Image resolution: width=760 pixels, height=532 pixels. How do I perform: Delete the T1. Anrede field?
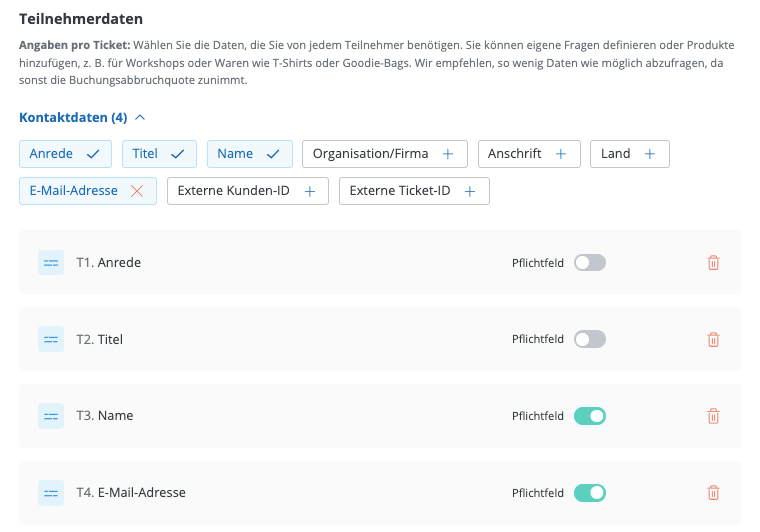(x=713, y=263)
